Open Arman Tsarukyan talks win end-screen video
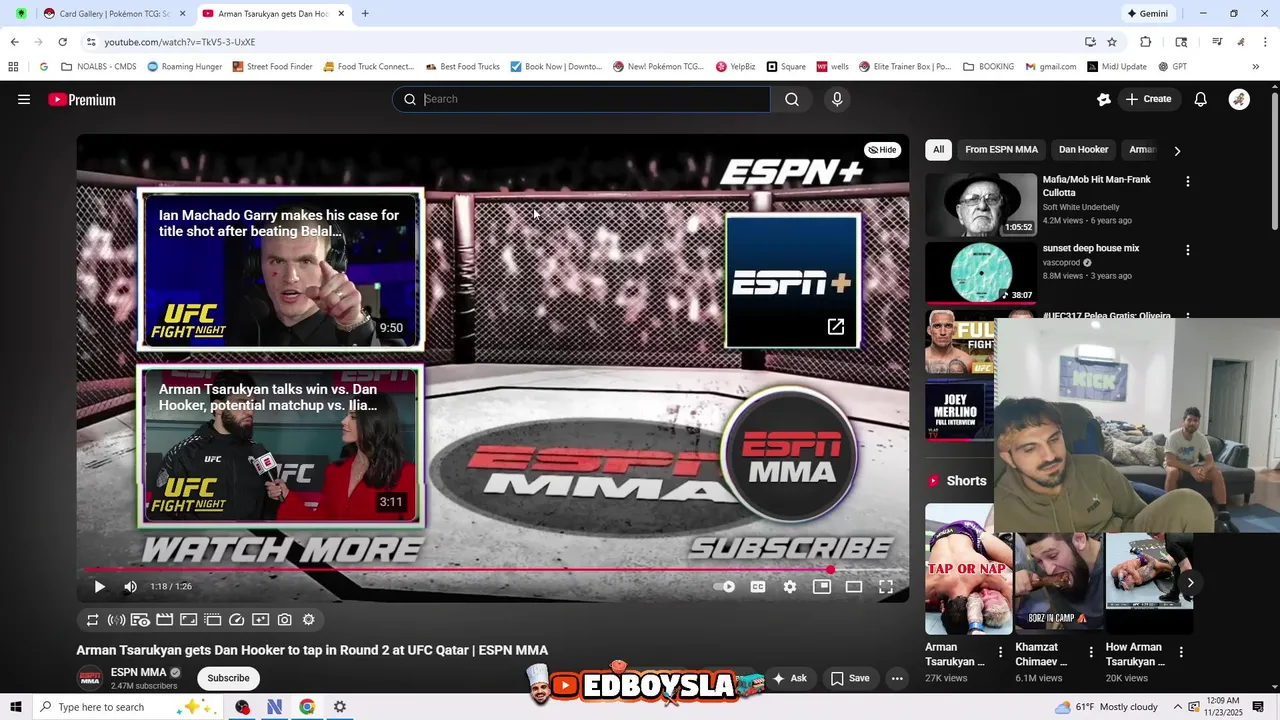1280x720 pixels. pos(280,446)
